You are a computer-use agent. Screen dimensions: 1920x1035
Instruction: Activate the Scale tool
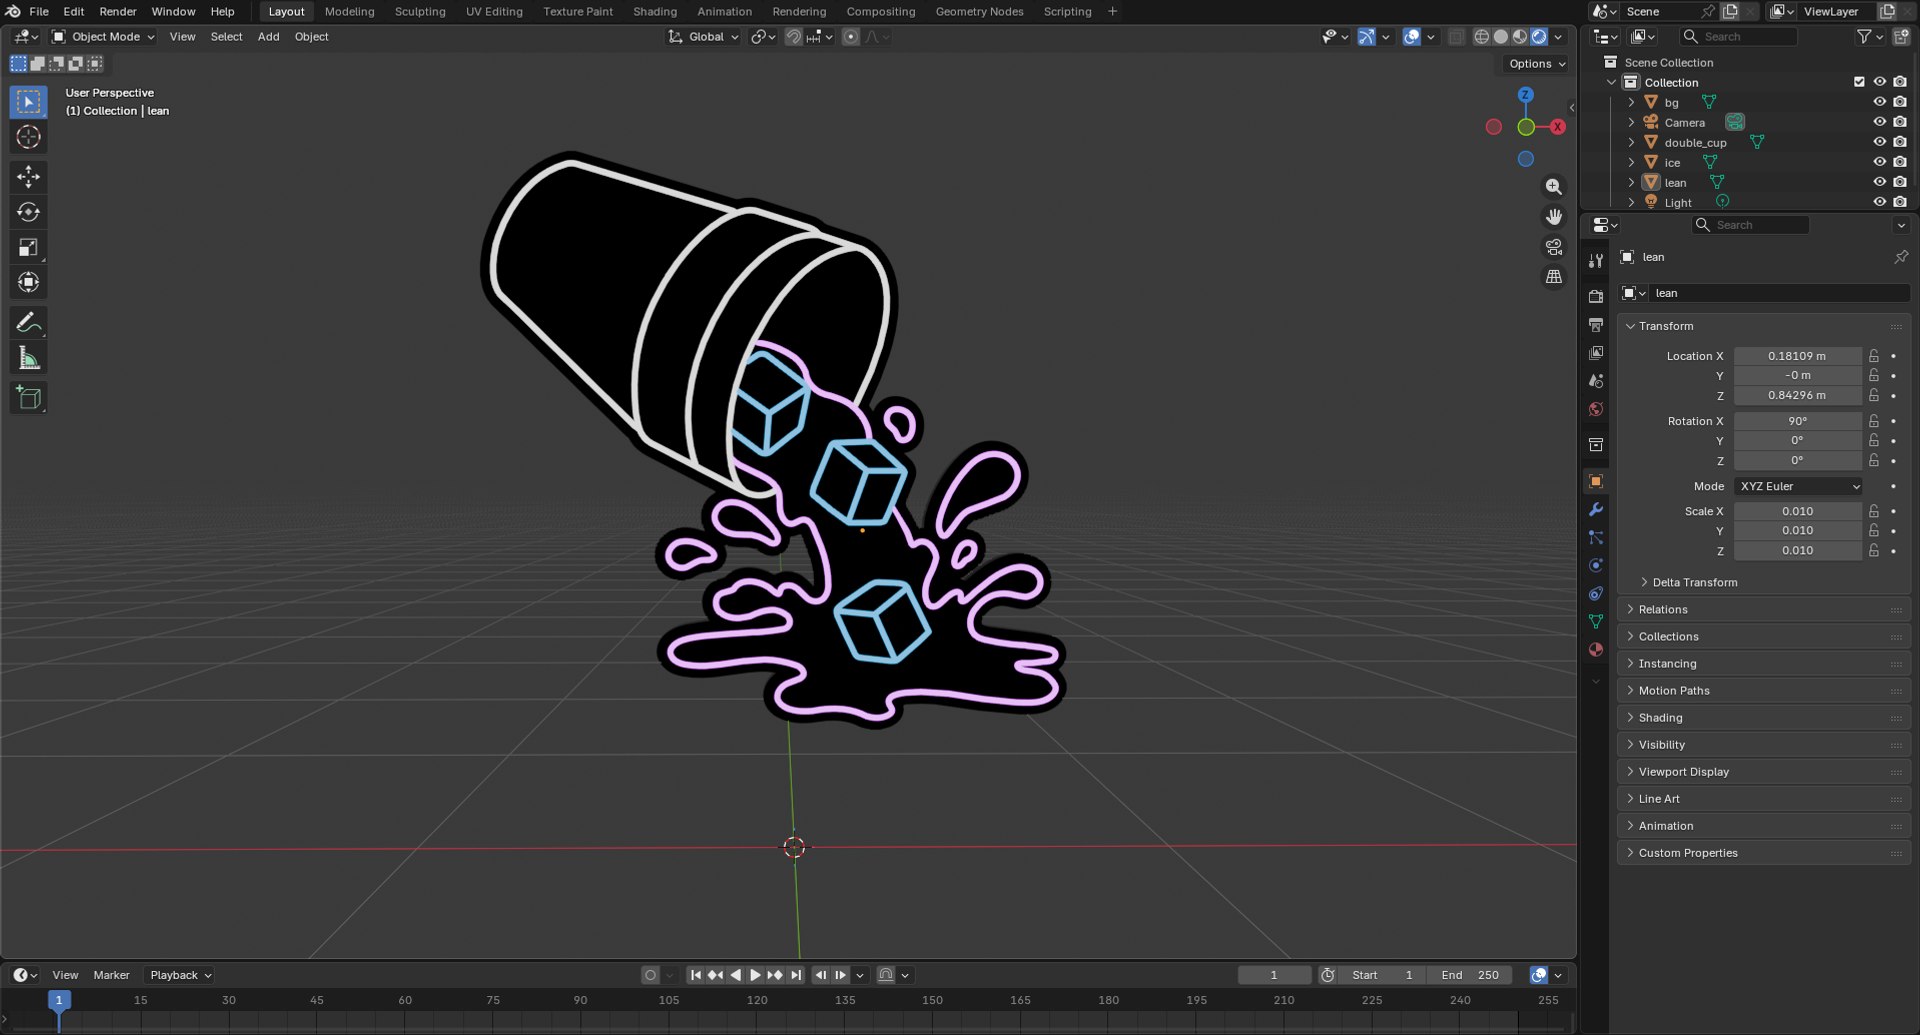pyautogui.click(x=28, y=247)
